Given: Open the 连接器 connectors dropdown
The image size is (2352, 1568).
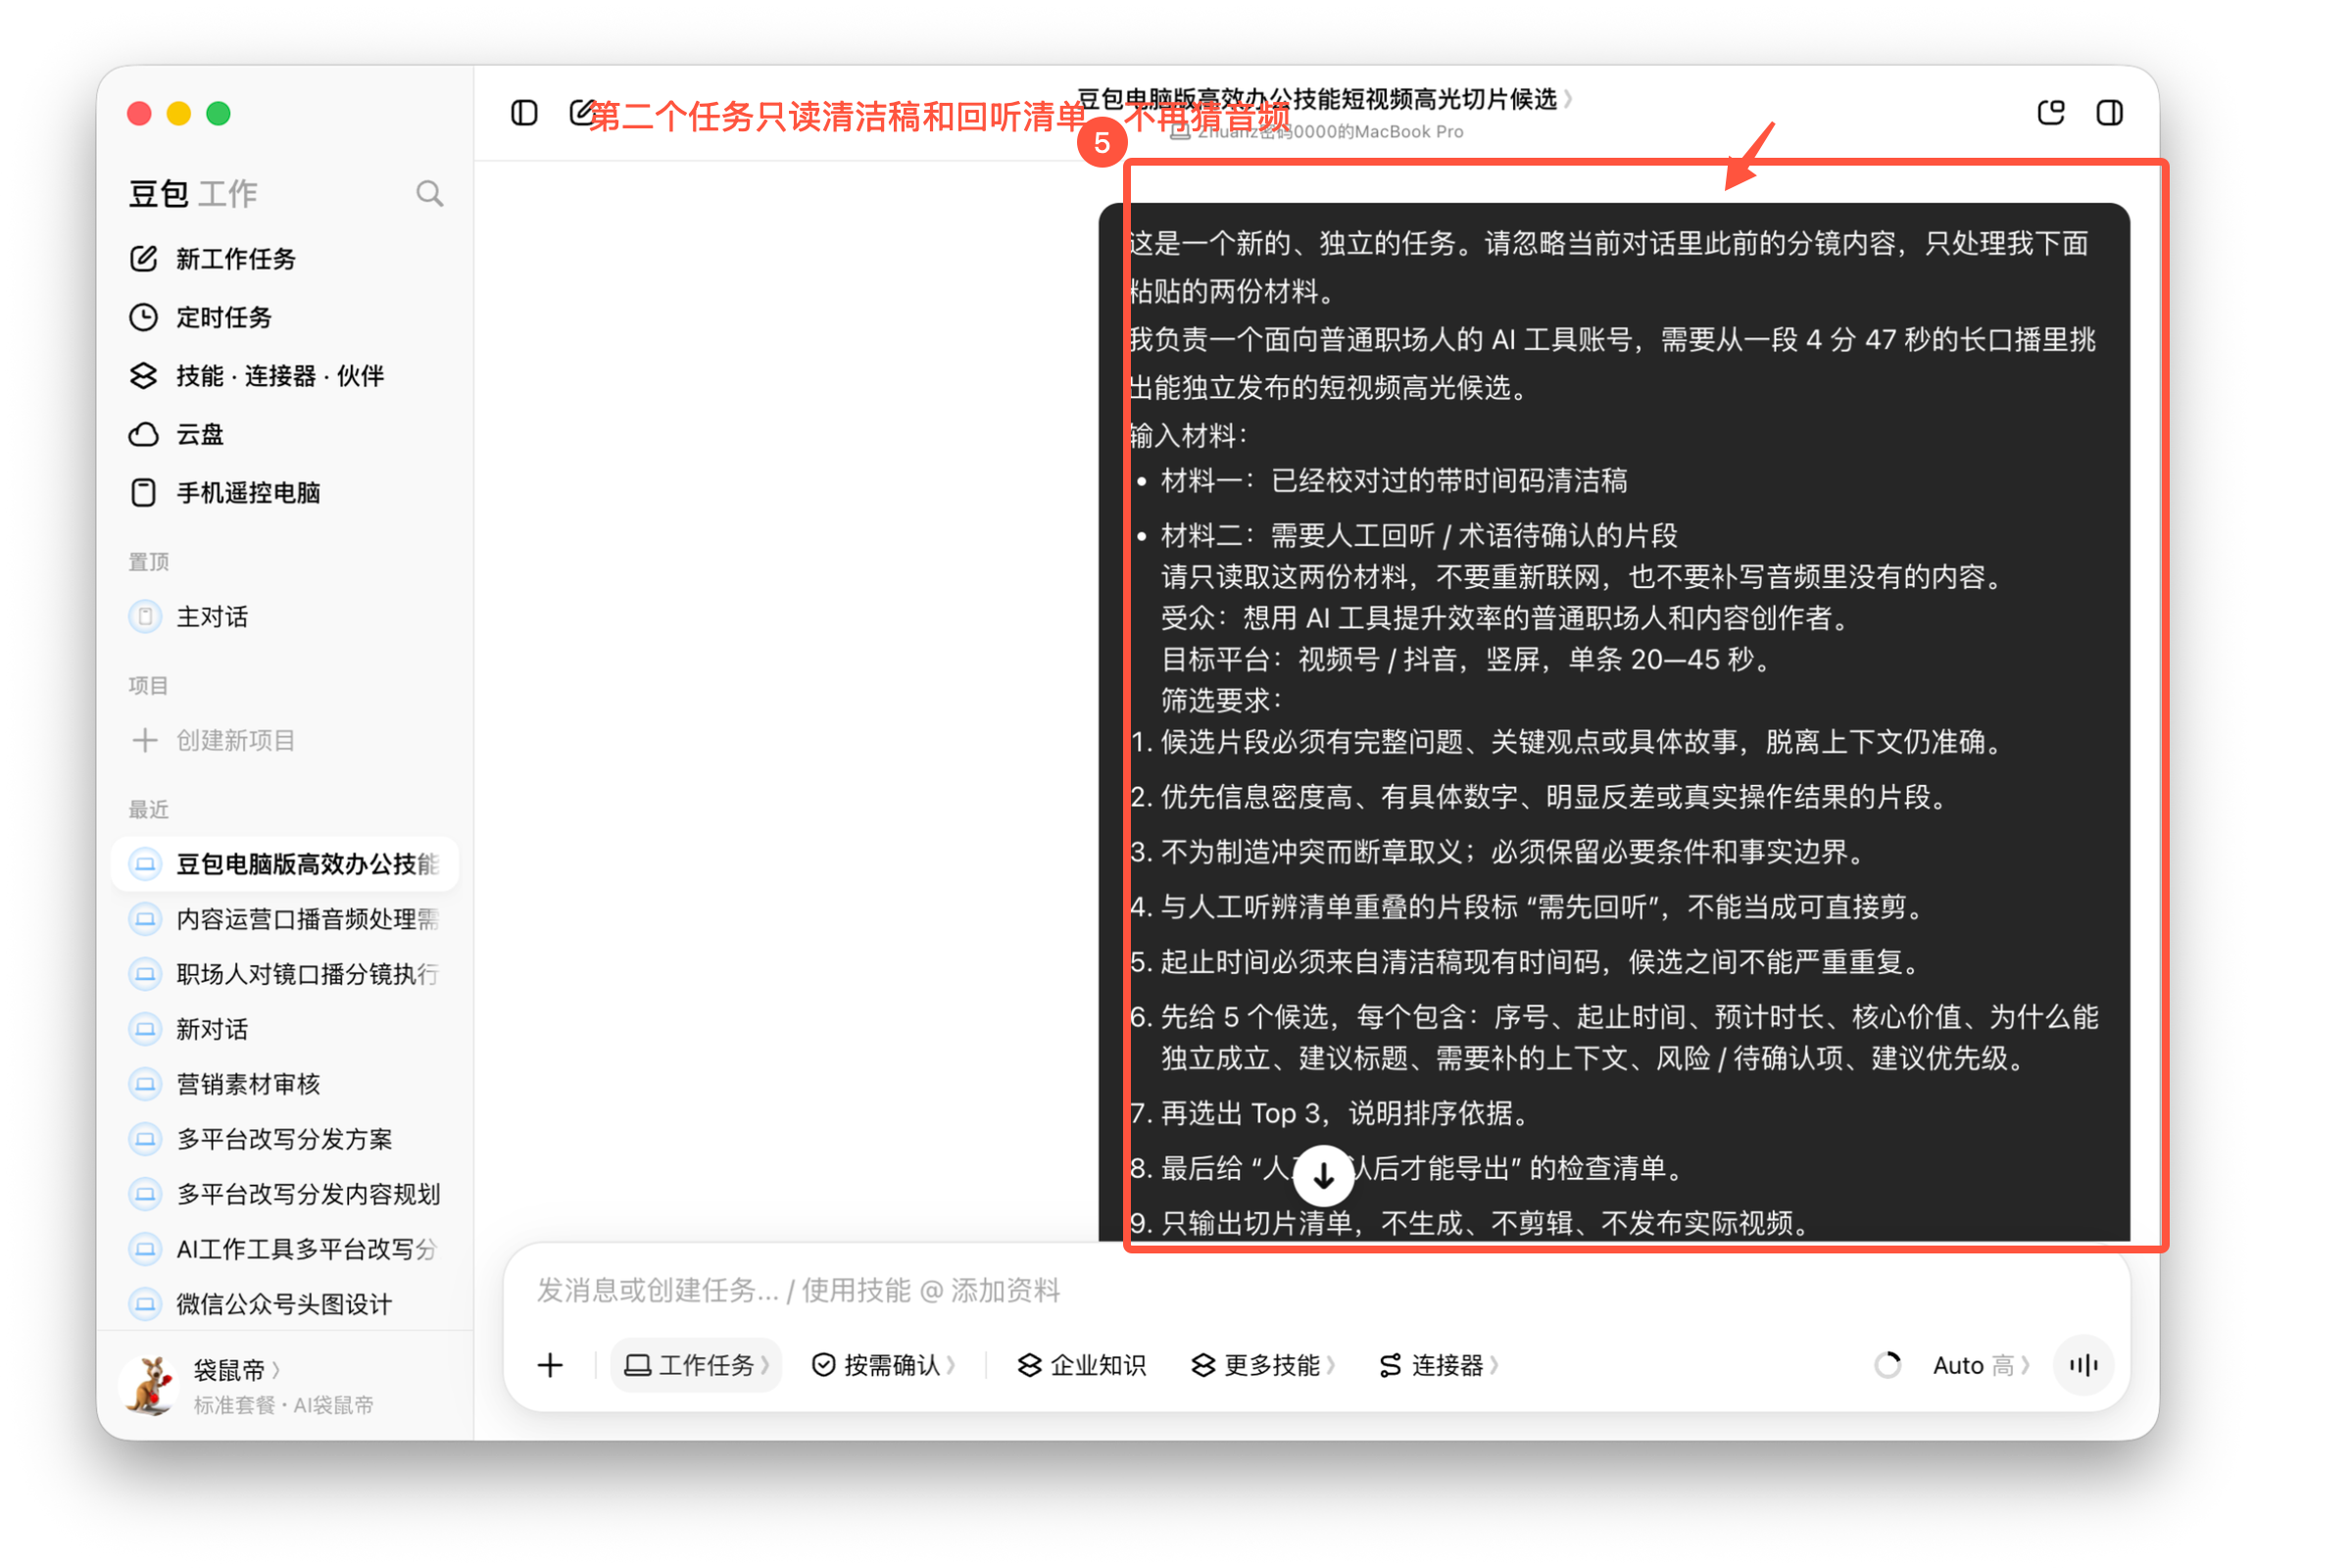Looking at the screenshot, I should tap(1438, 1365).
